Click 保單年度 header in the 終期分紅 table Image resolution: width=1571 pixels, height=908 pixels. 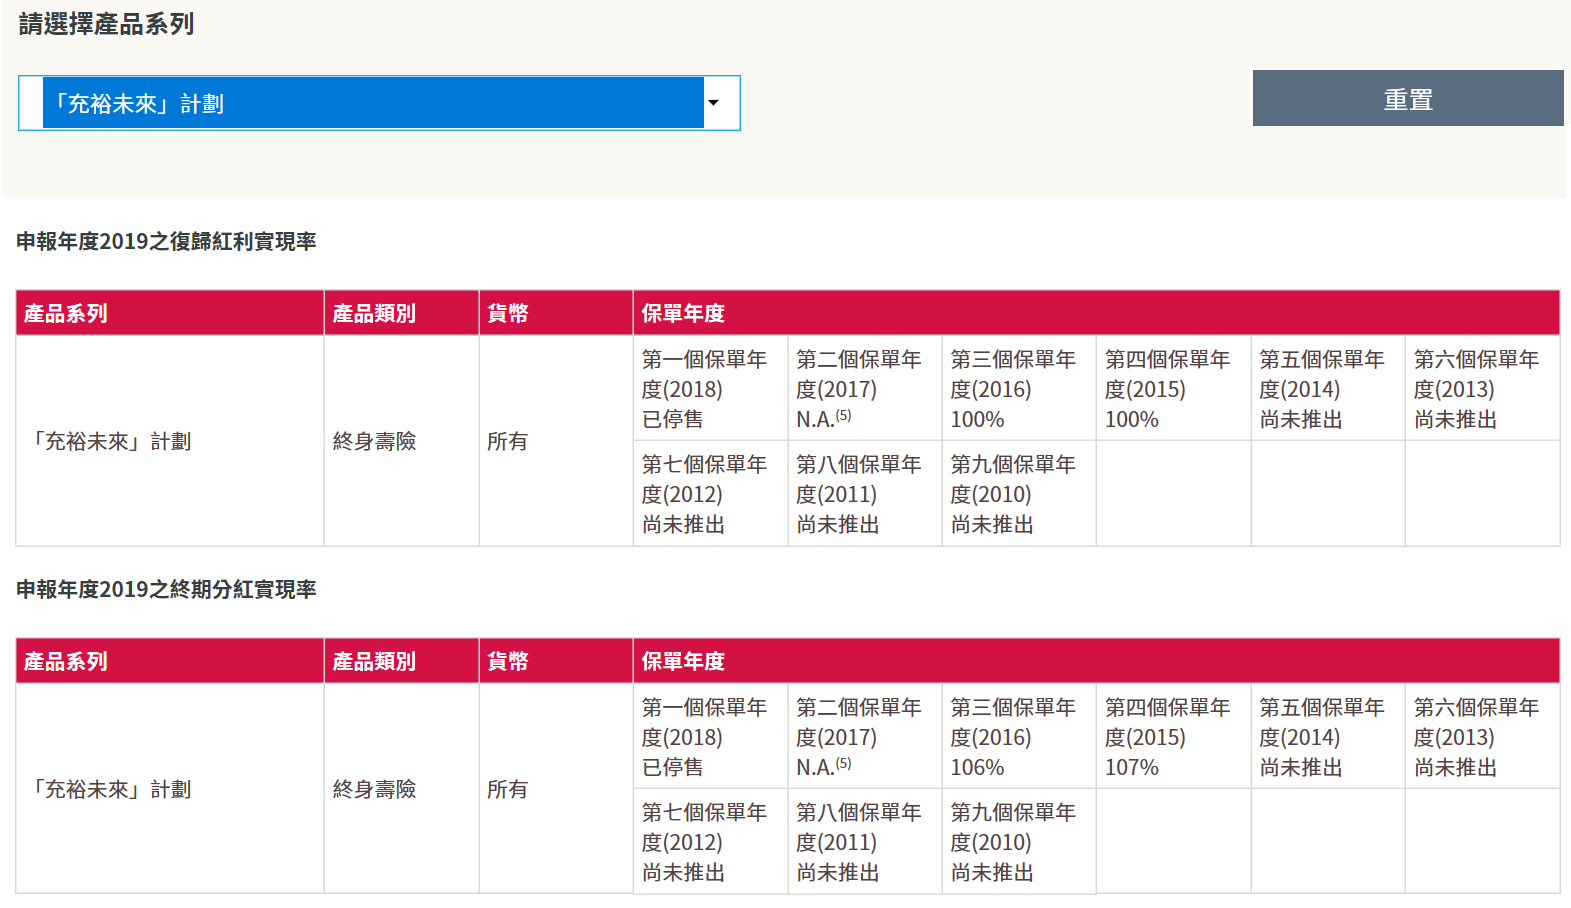[683, 661]
